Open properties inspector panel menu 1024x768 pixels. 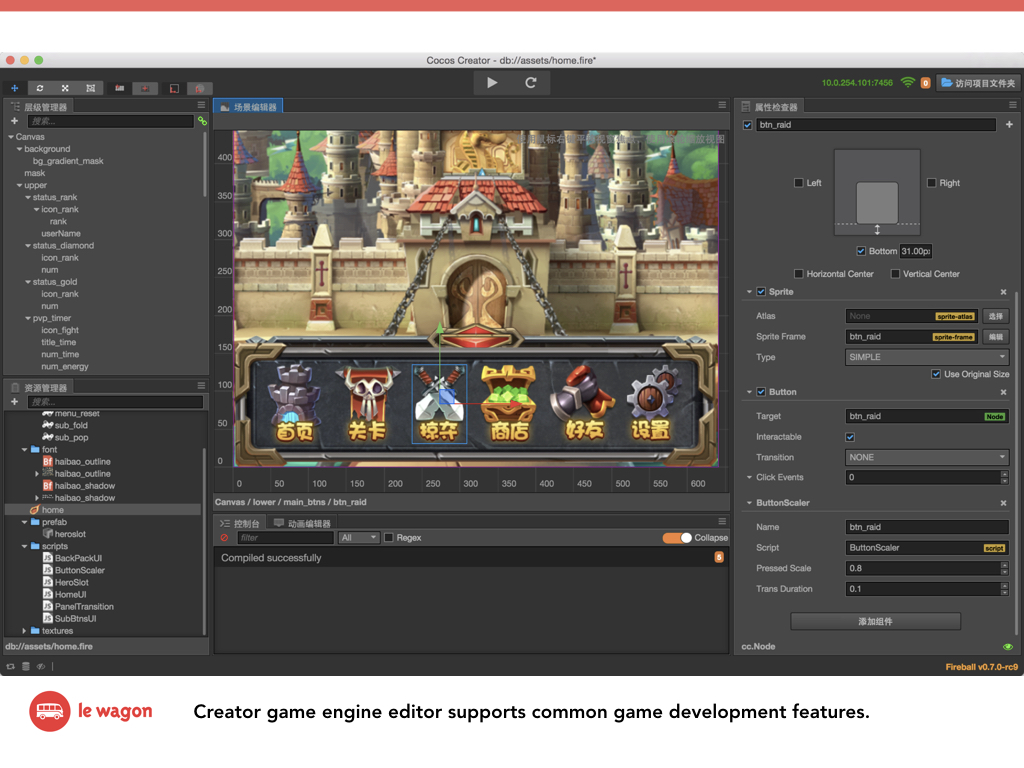1012,105
